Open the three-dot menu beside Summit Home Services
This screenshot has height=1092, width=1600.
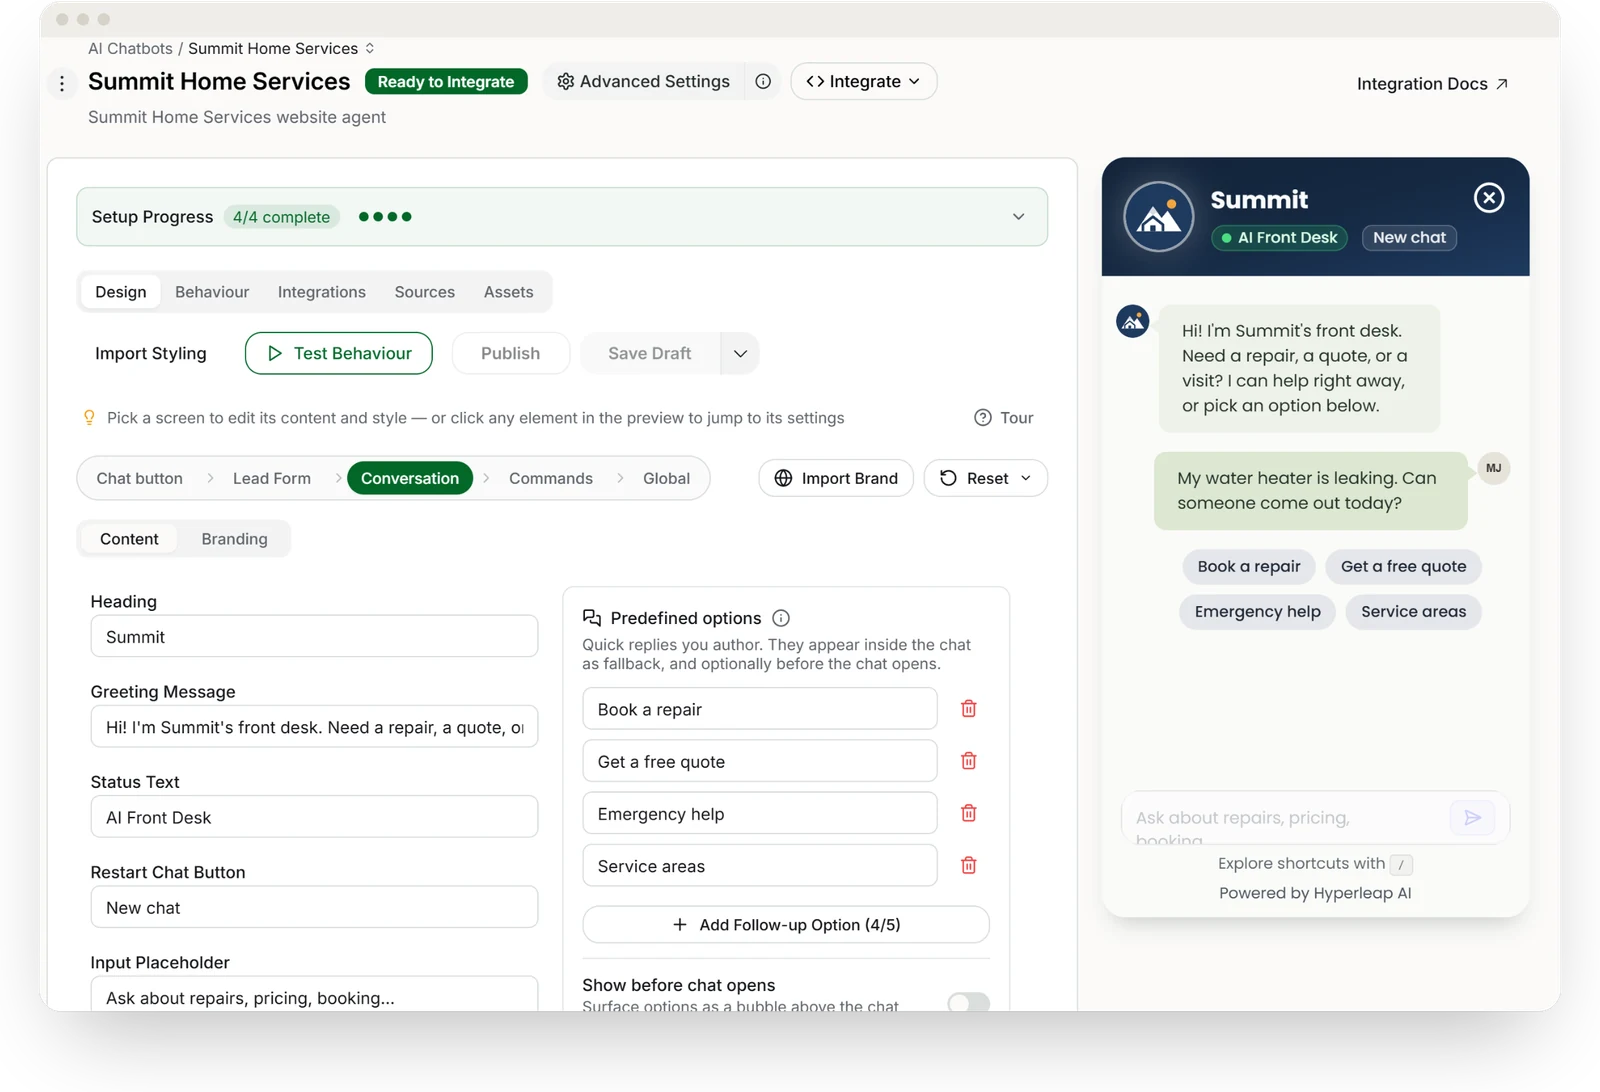[62, 83]
